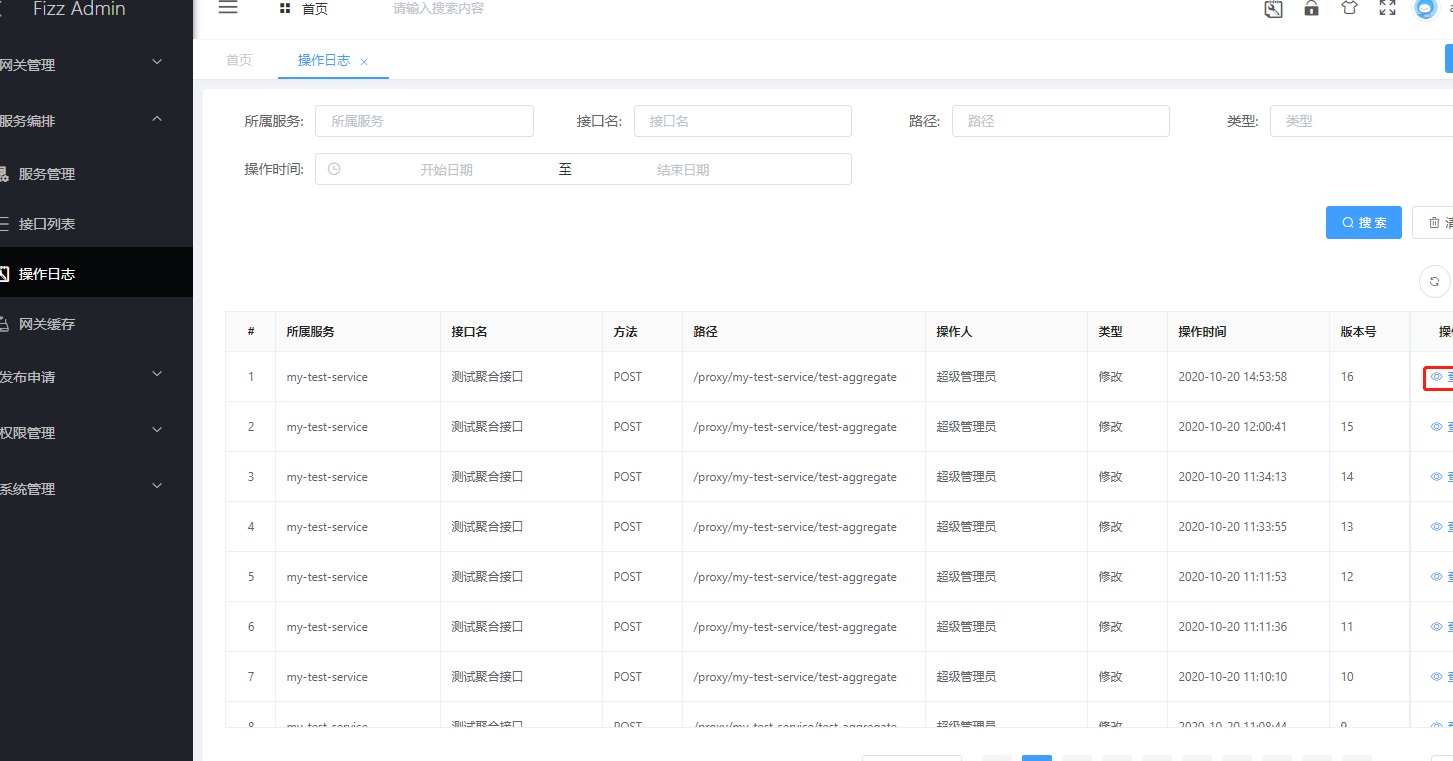1453x761 pixels.
Task: Click the trash-icon clear button beside 搜索
Action: 1433,222
